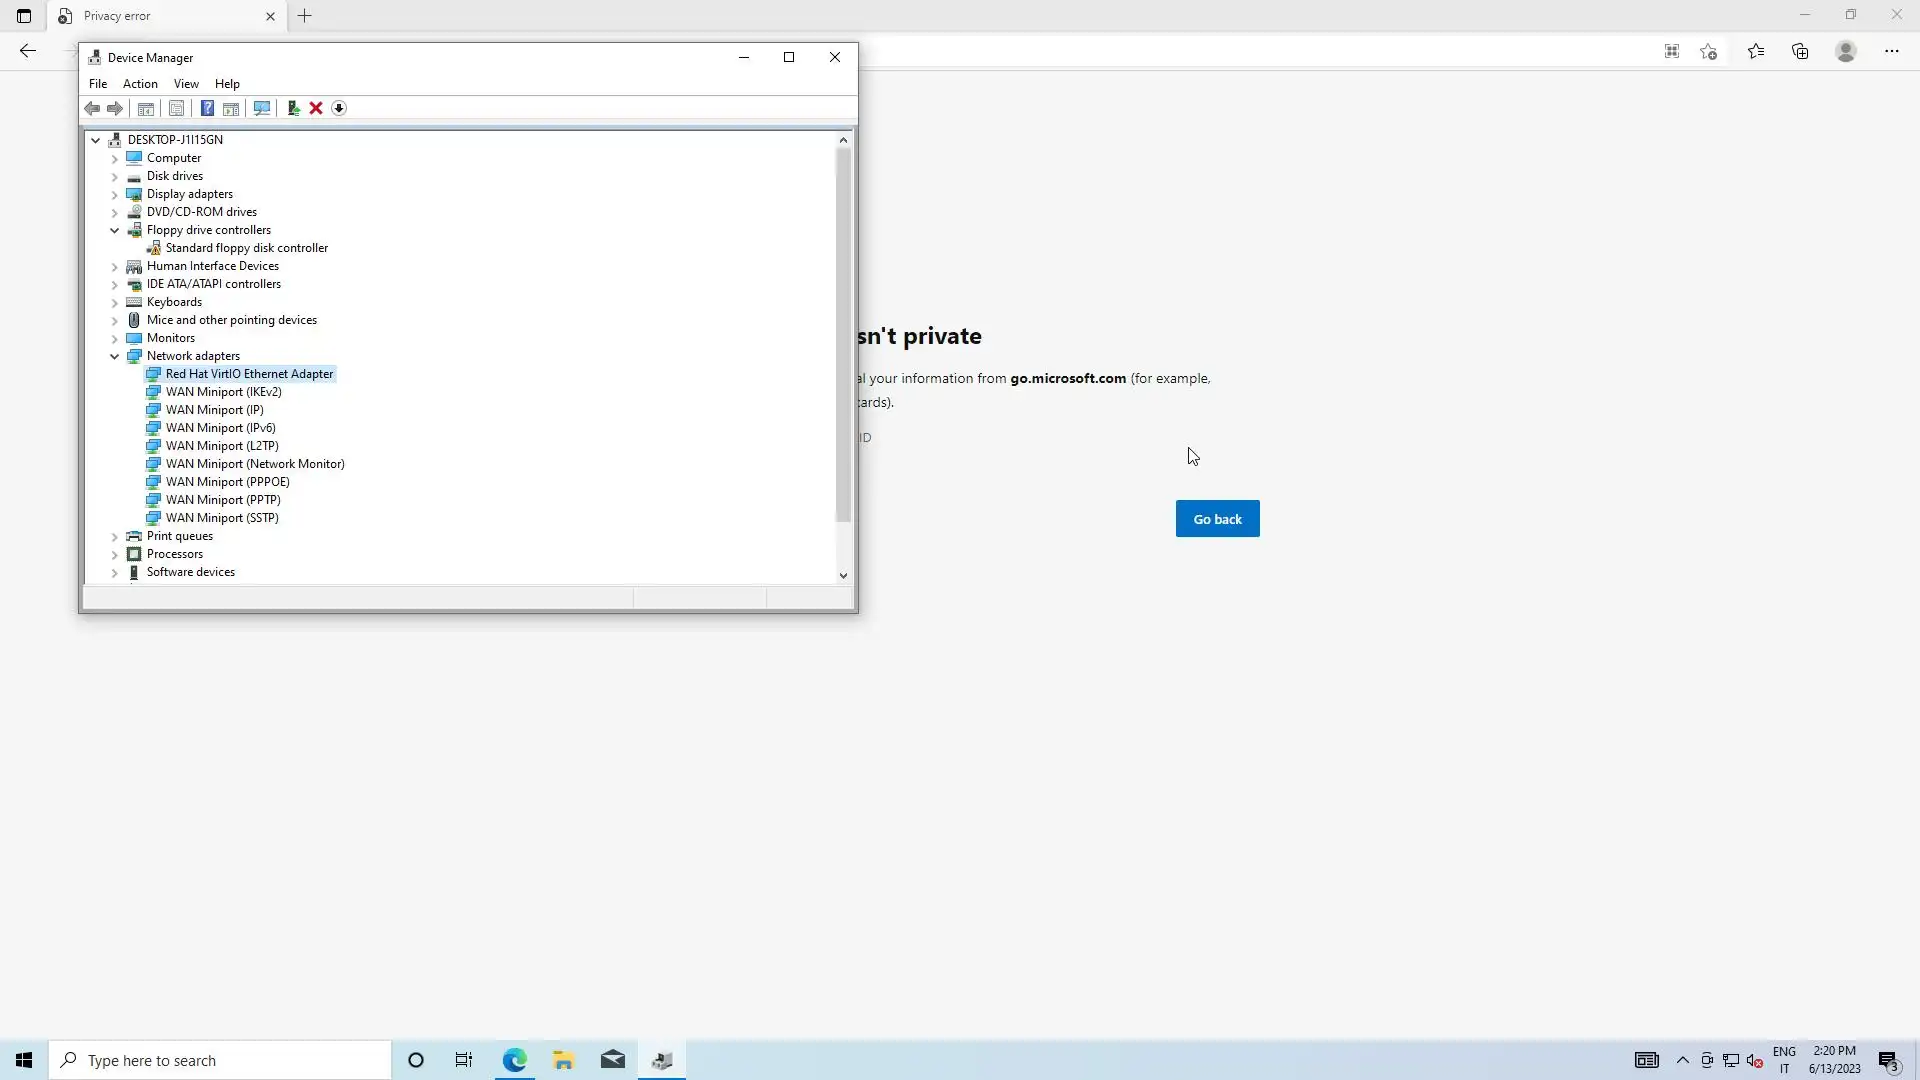
Task: Click the Properties toolbar icon
Action: [176, 108]
